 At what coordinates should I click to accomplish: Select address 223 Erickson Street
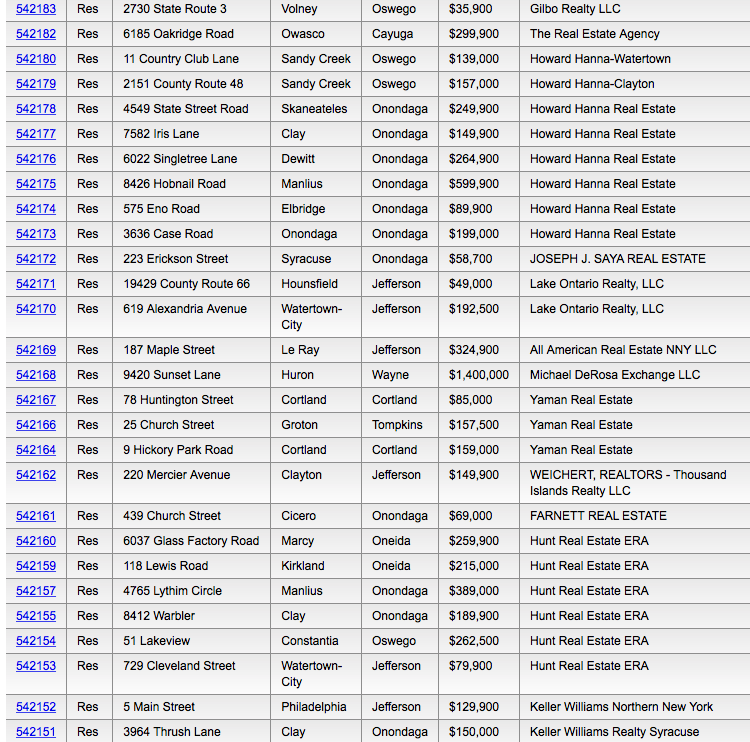176,258
